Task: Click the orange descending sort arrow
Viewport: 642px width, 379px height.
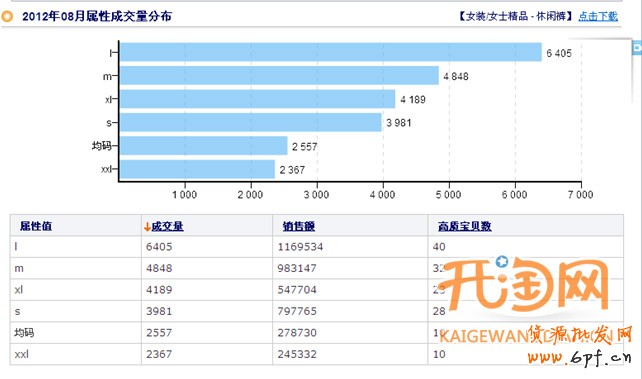Action: point(147,227)
